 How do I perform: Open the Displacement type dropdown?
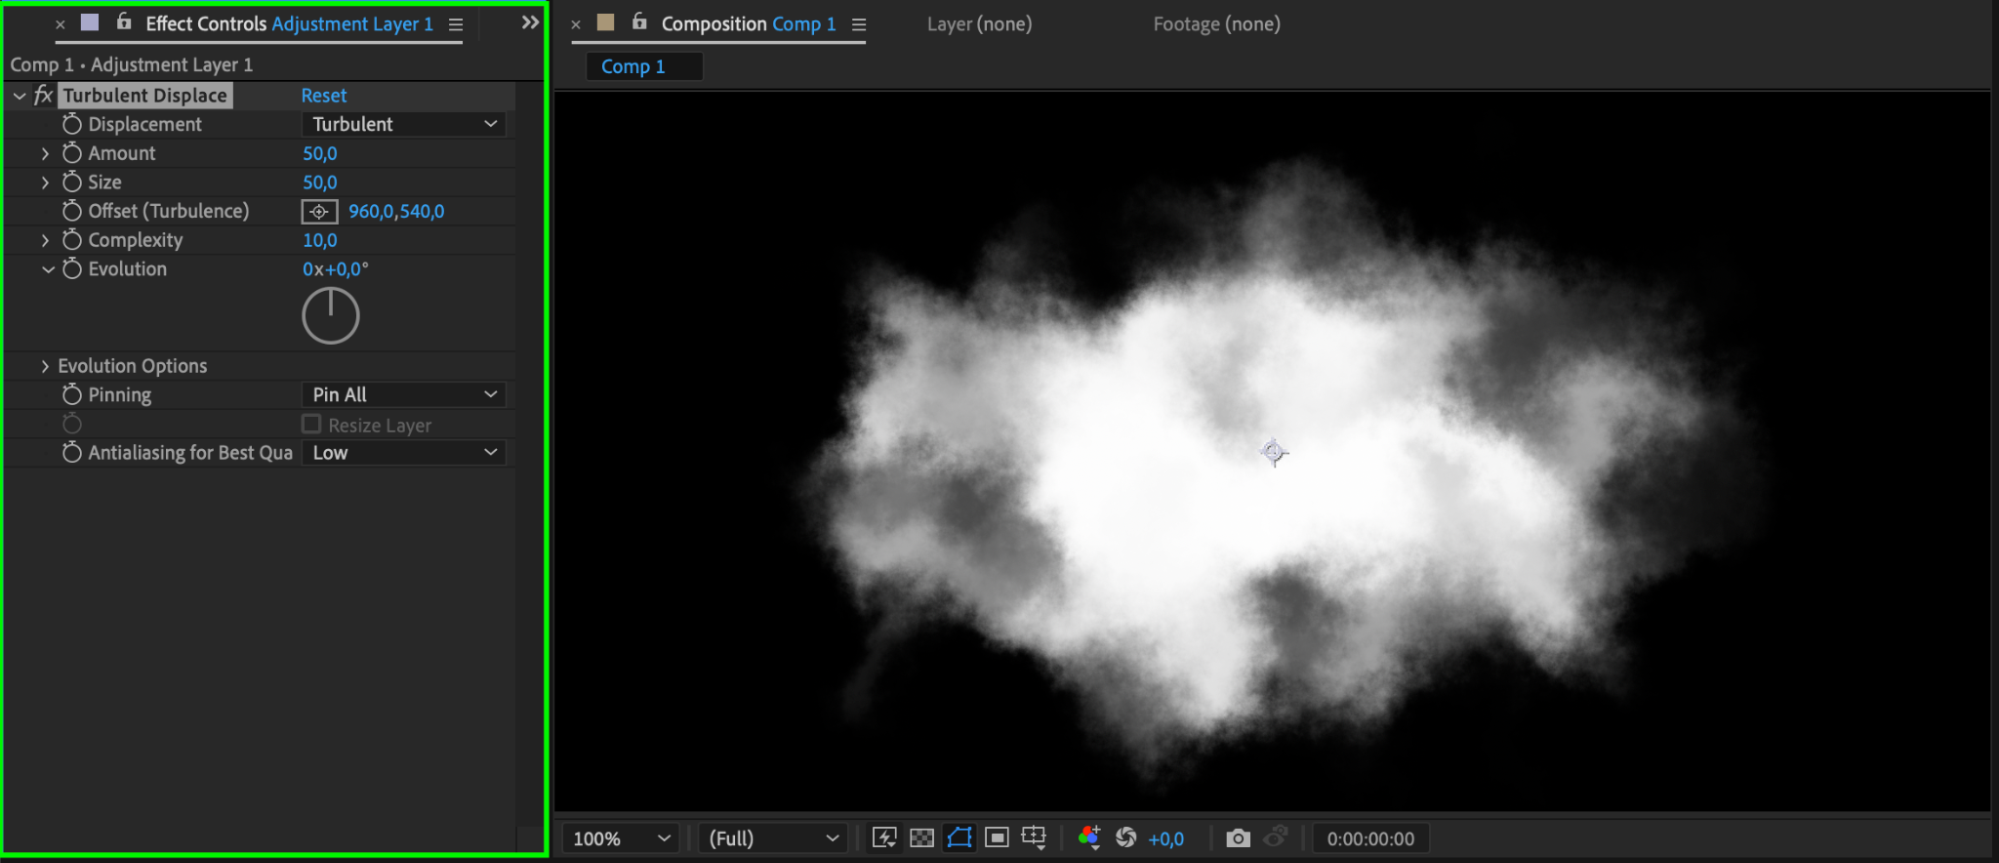pos(403,124)
